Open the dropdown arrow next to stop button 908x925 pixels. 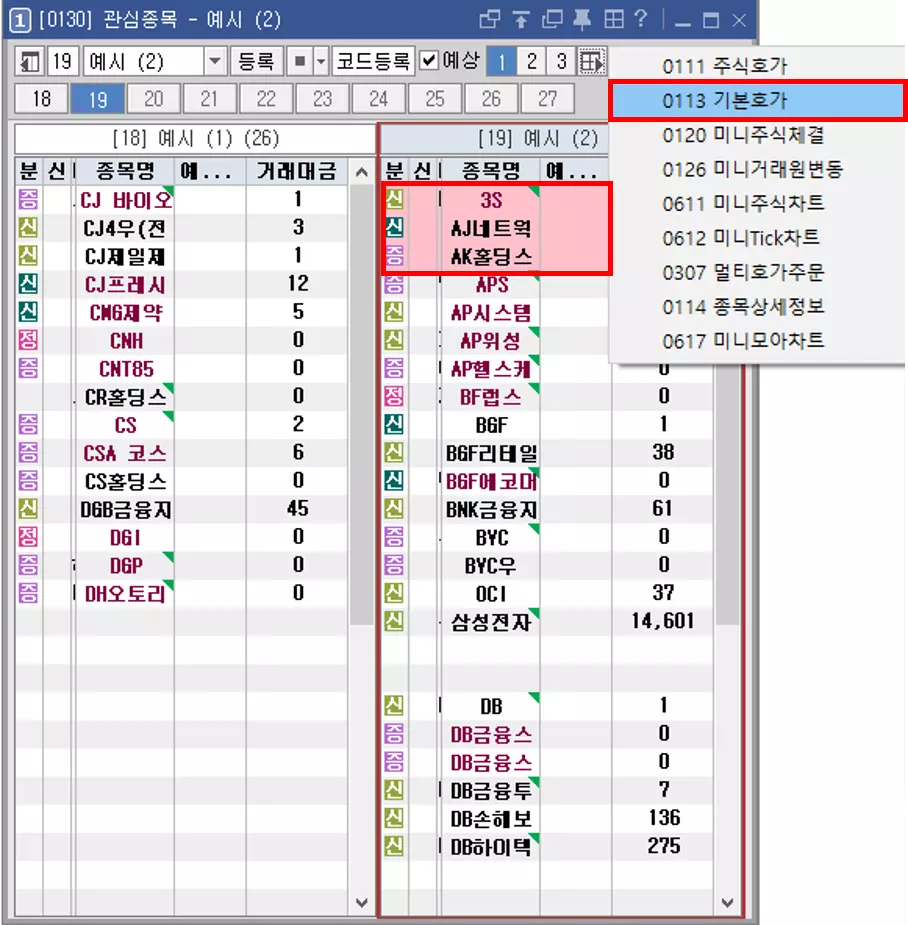pos(320,61)
